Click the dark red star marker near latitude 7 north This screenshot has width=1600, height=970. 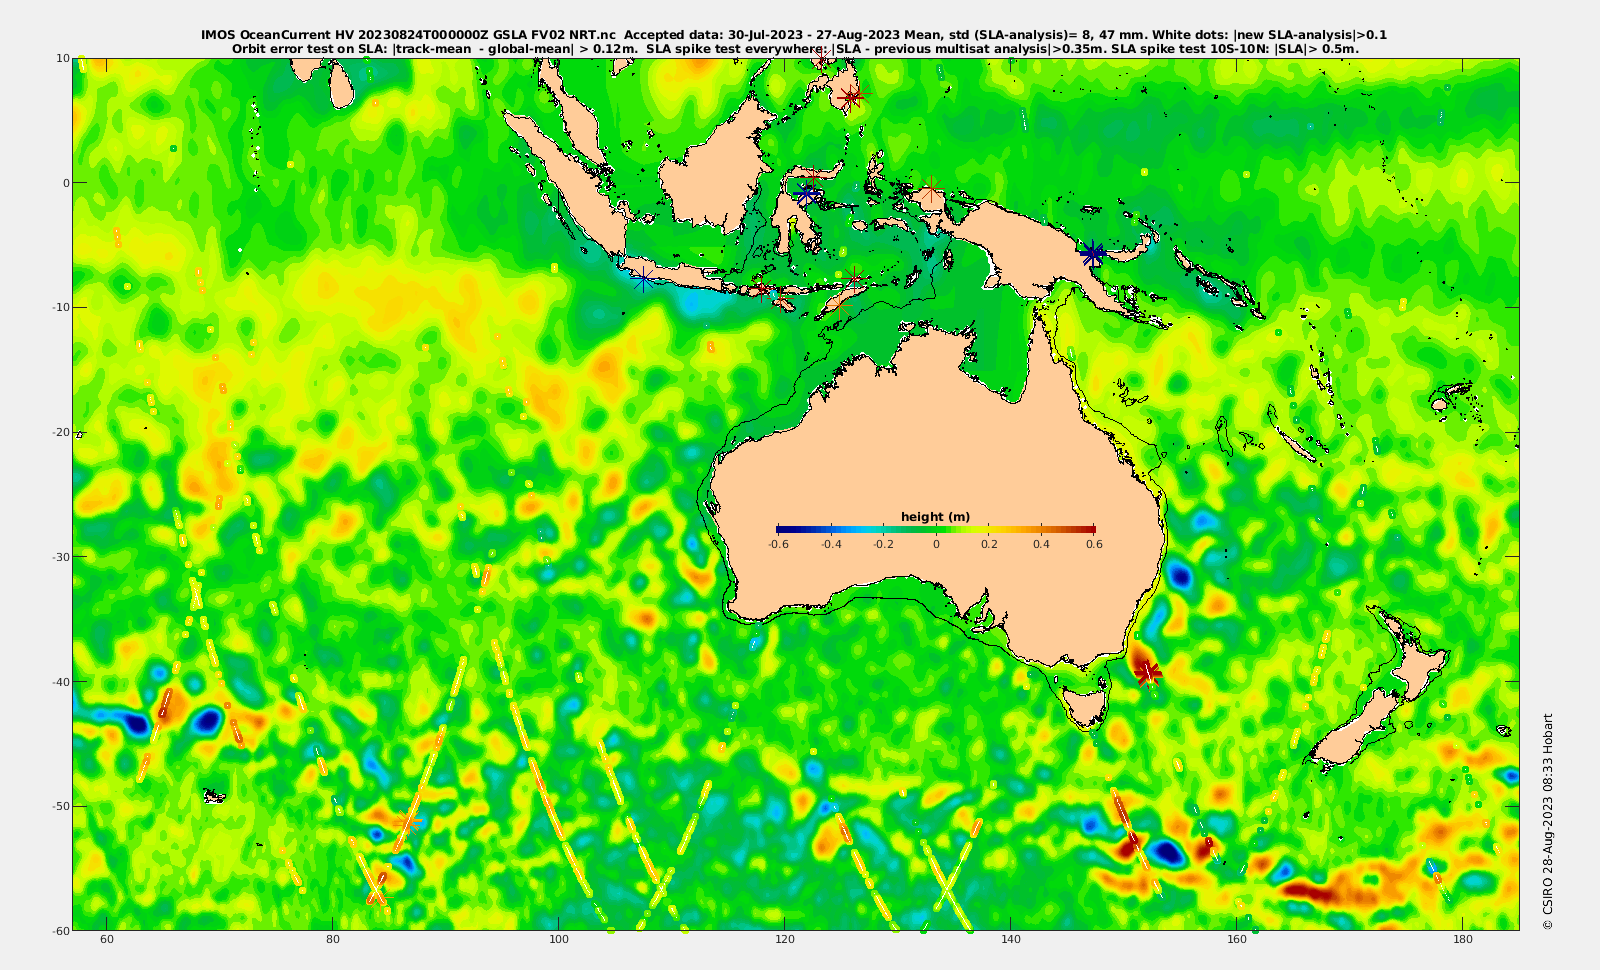tap(851, 97)
